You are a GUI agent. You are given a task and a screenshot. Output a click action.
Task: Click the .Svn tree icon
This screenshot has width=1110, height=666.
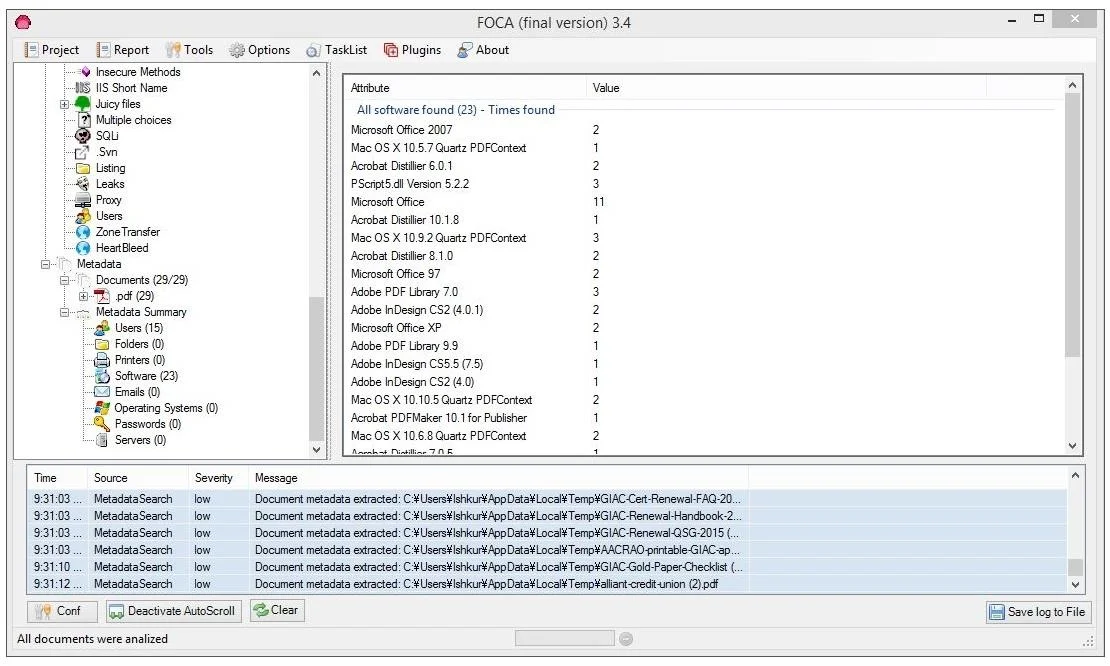click(x=82, y=152)
